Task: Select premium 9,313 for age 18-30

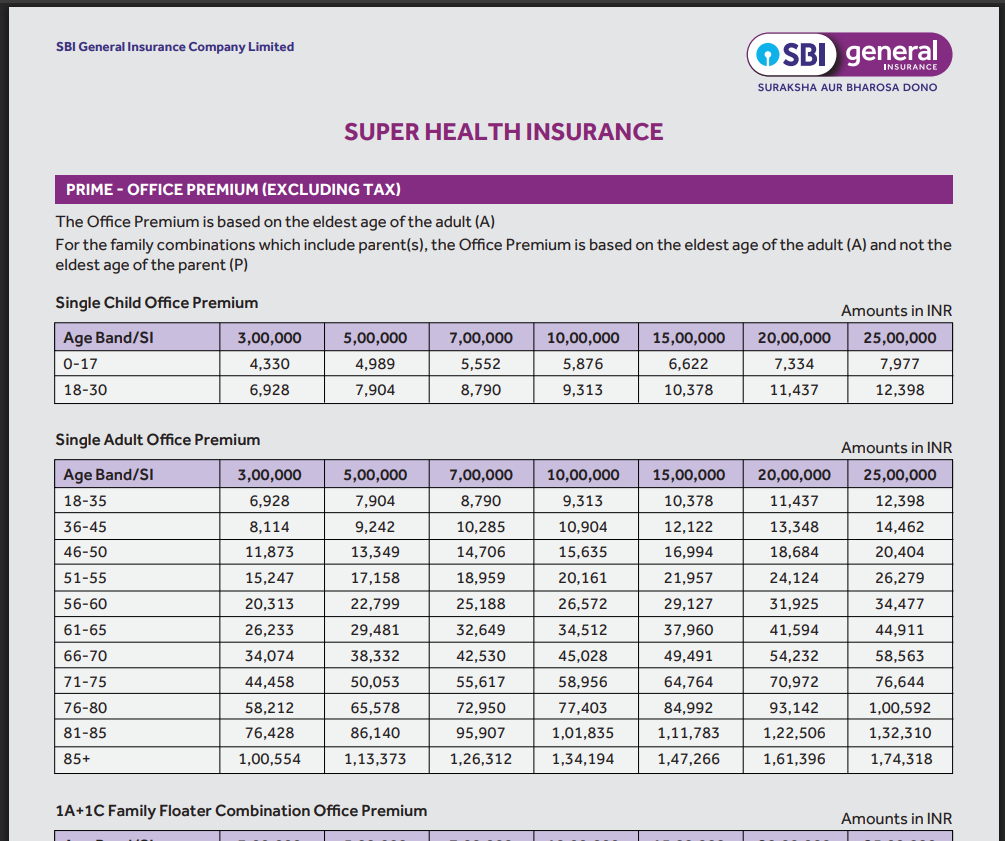Action: tap(585, 390)
